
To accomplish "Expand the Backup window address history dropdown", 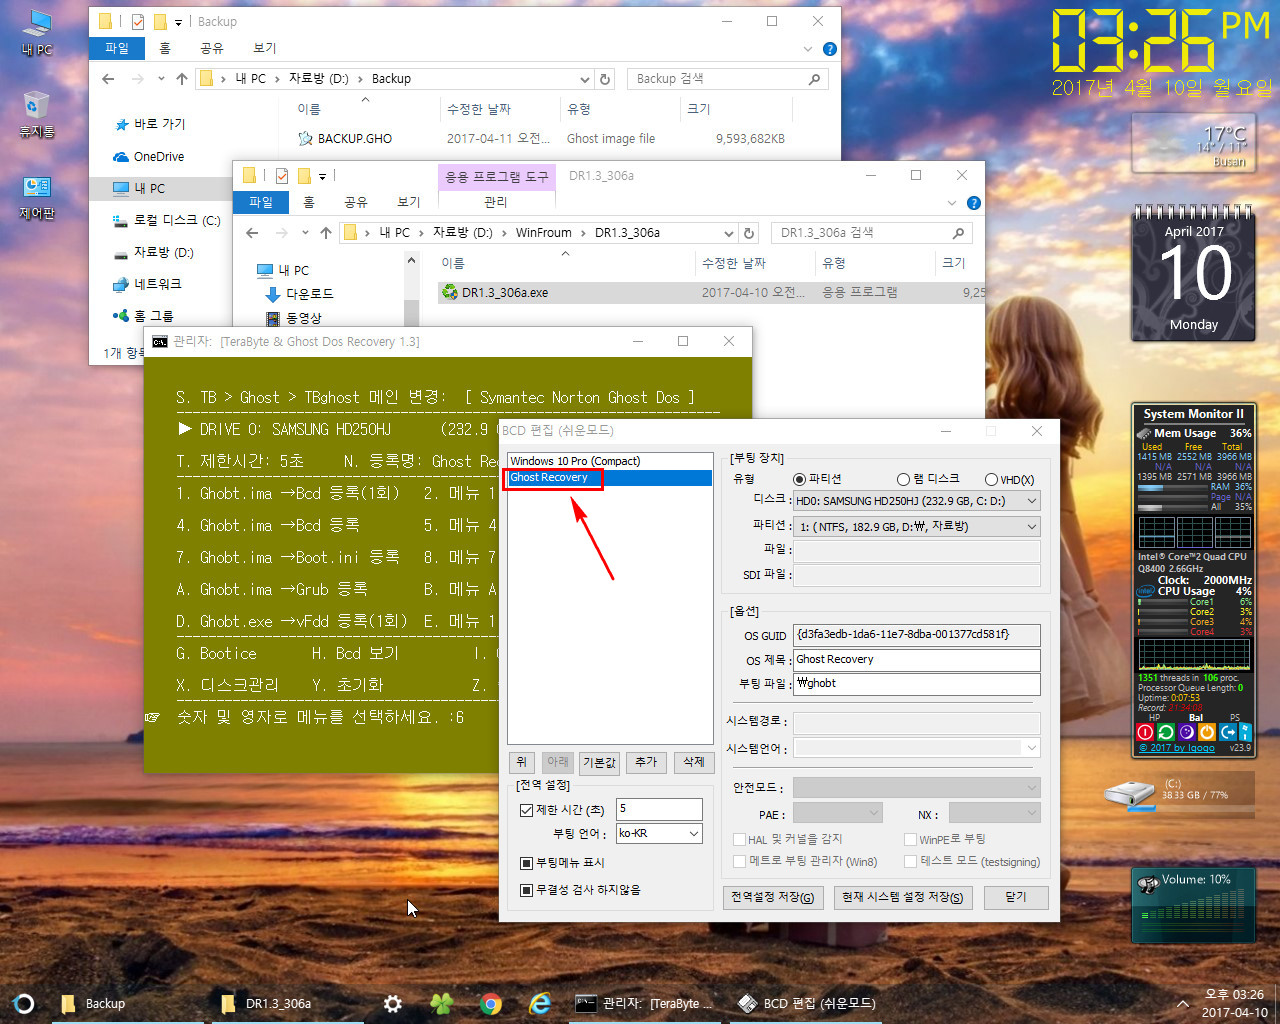I will [585, 79].
